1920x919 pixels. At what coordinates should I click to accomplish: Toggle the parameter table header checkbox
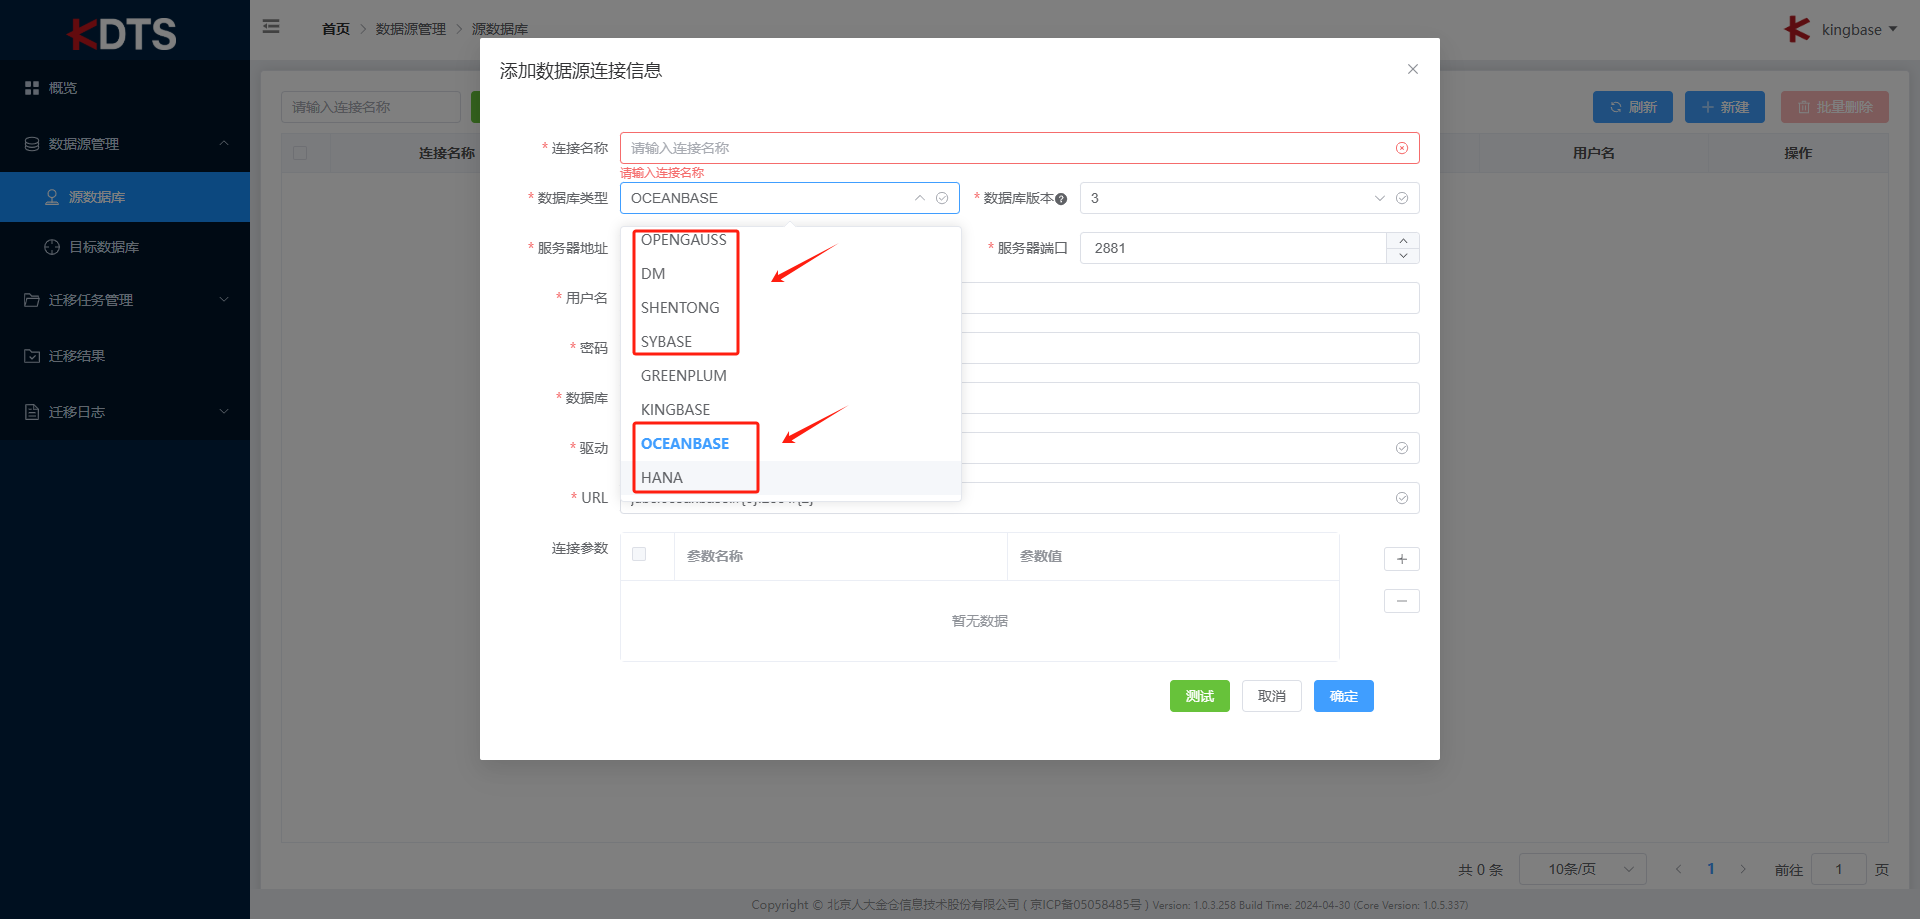pyautogui.click(x=639, y=555)
